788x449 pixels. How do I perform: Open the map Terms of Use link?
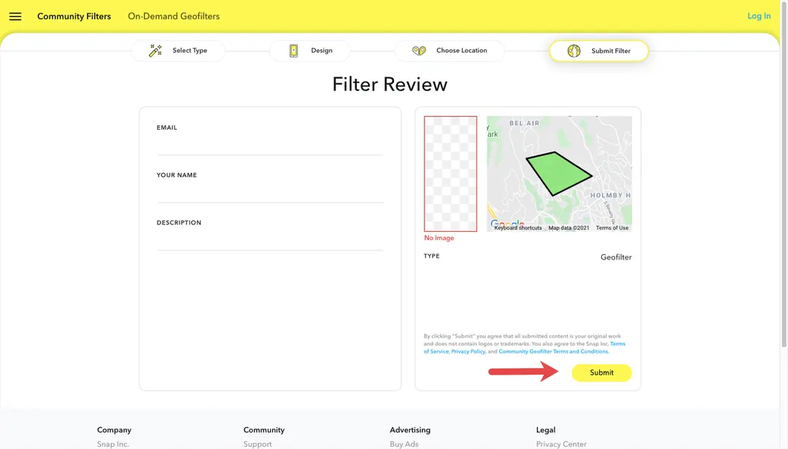(x=612, y=228)
